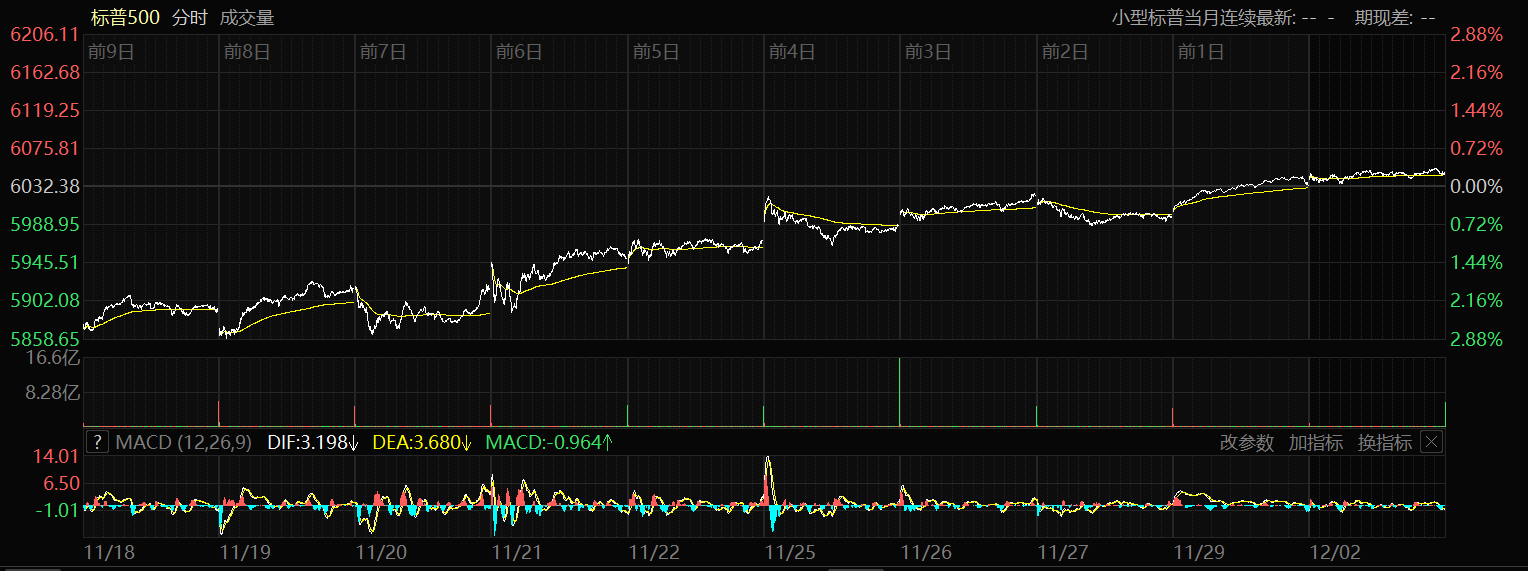1528x571 pixels.
Task: Click the 5858.65 price axis label
Action: (x=45, y=338)
